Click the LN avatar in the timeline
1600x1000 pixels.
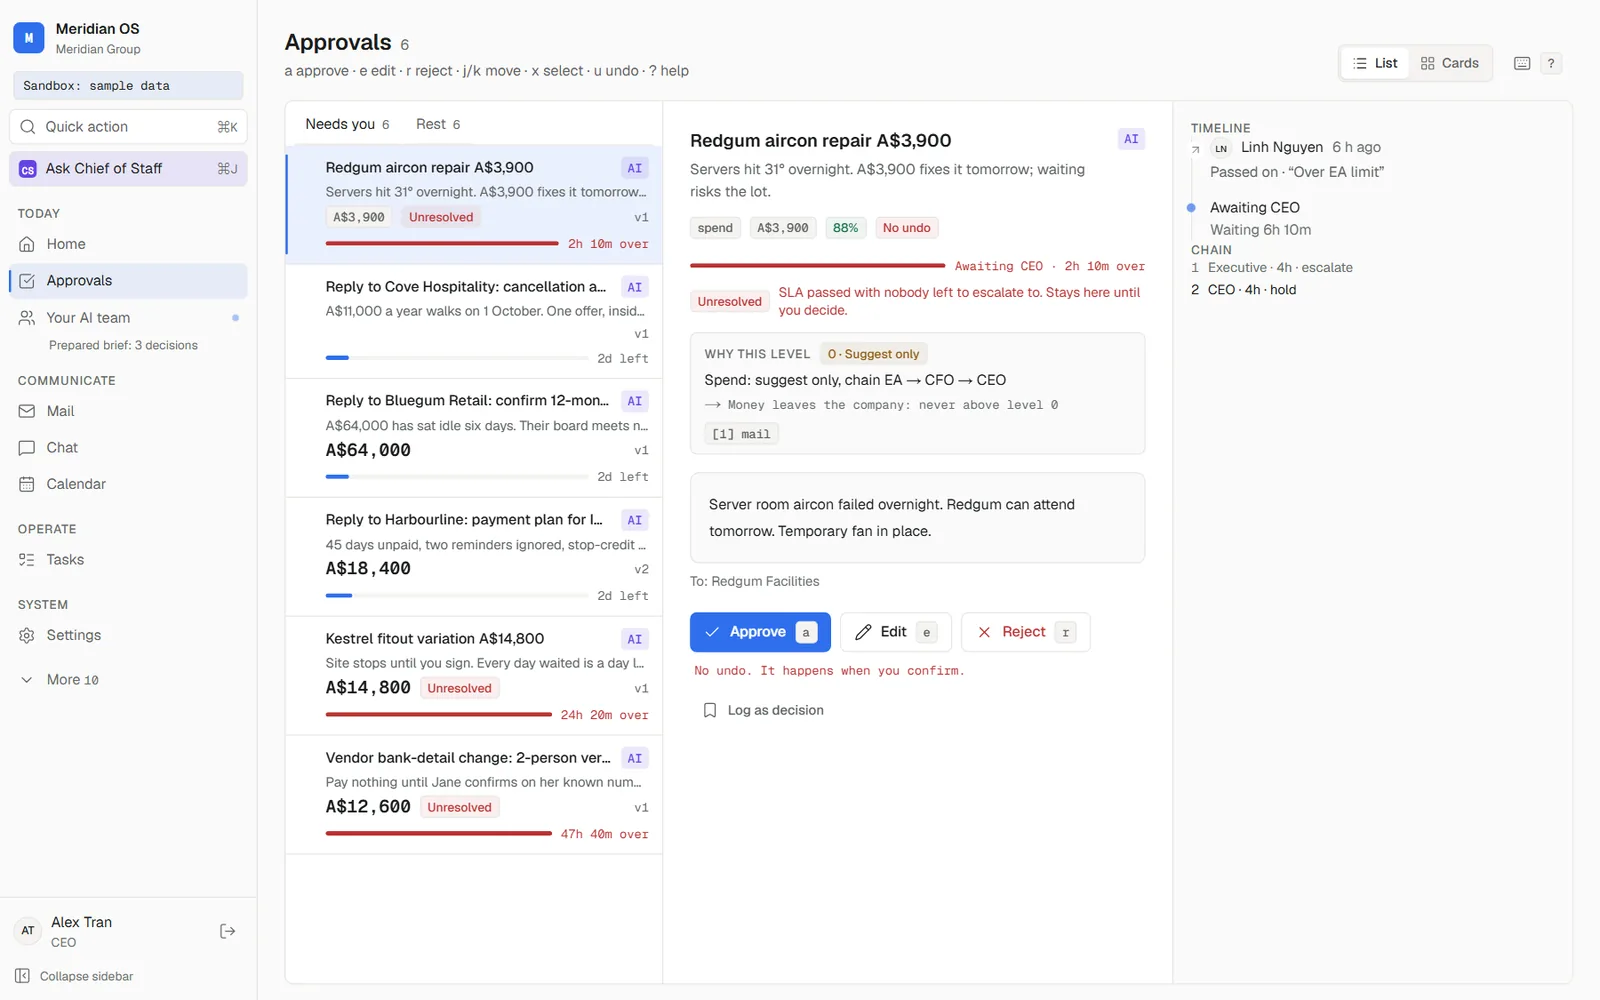(1221, 148)
